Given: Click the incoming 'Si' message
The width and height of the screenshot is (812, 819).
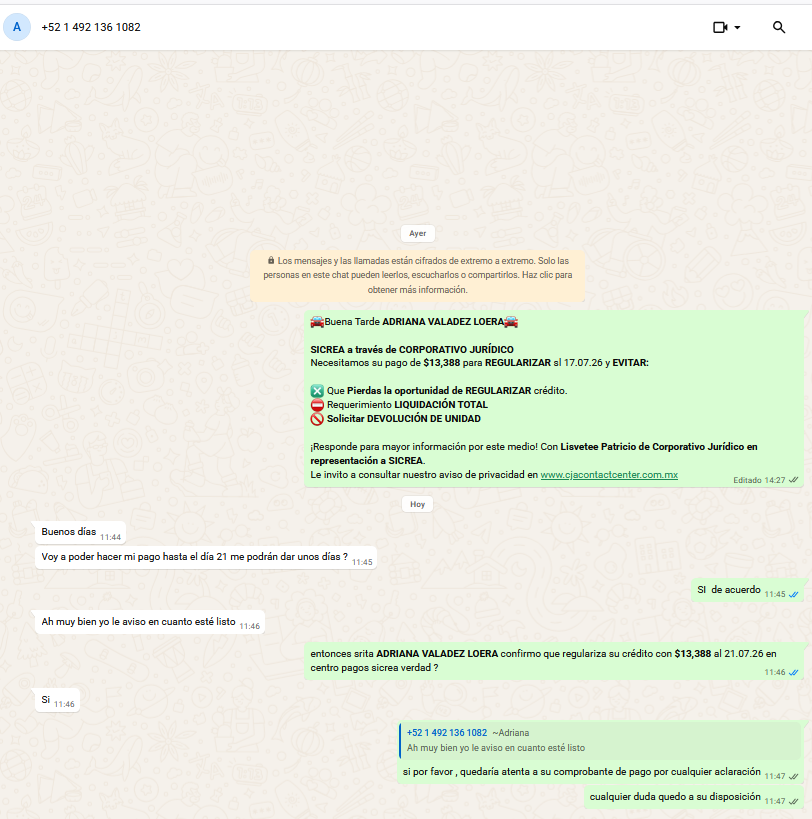Looking at the screenshot, I should point(57,700).
